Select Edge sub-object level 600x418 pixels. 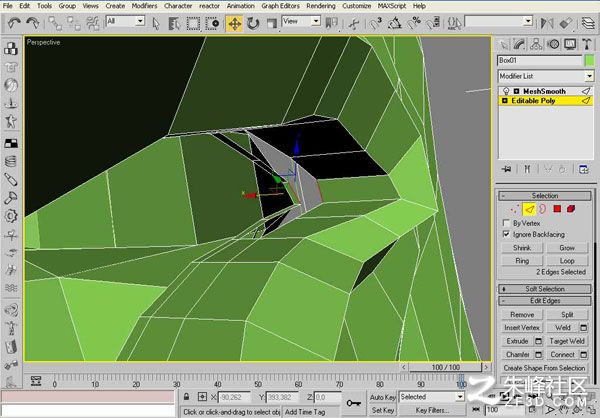click(529, 209)
